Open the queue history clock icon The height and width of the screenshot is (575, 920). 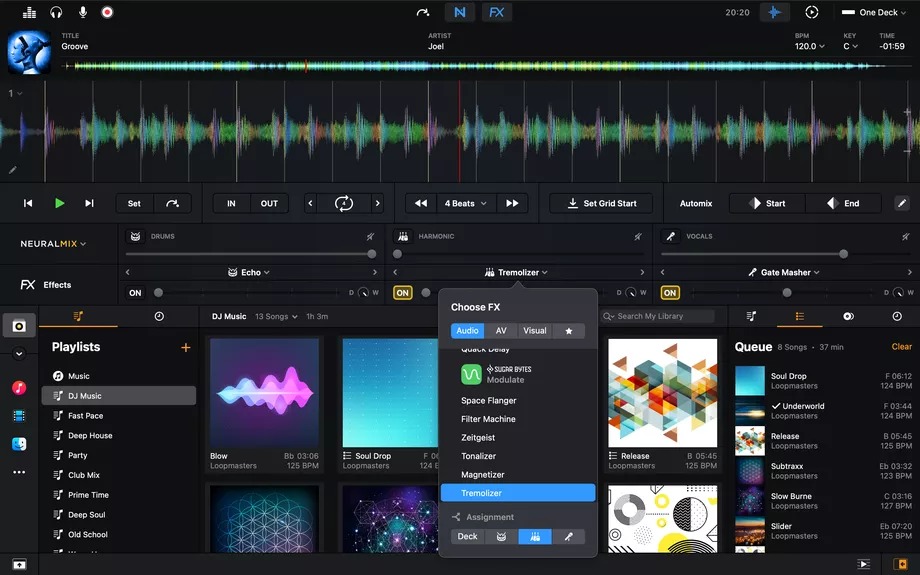point(897,316)
